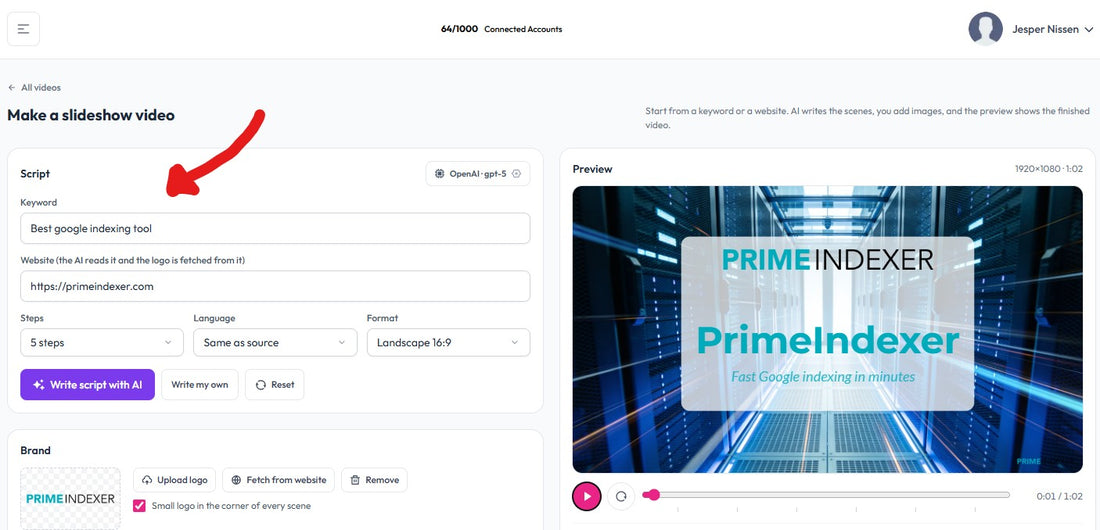This screenshot has width=1100, height=530.
Task: Click the settings gear beside gpt-5
Action: click(517, 173)
